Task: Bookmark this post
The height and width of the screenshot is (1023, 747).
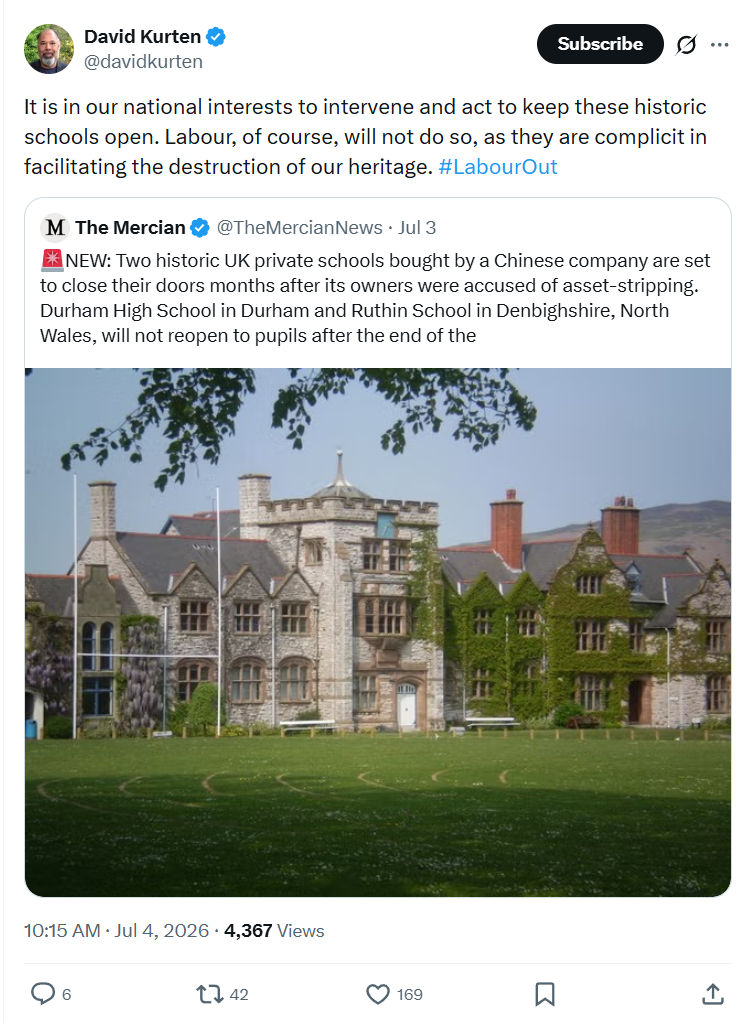Action: pyautogui.click(x=545, y=994)
